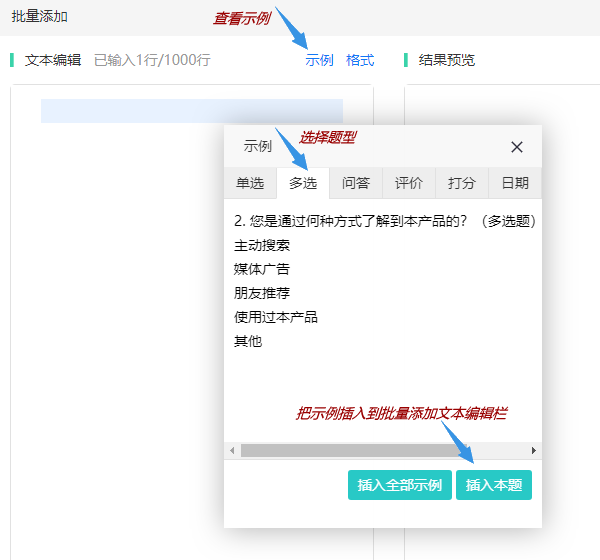Viewport: 600px width, 560px height.
Task: Click the 插入全部示例 button
Action: [x=400, y=485]
